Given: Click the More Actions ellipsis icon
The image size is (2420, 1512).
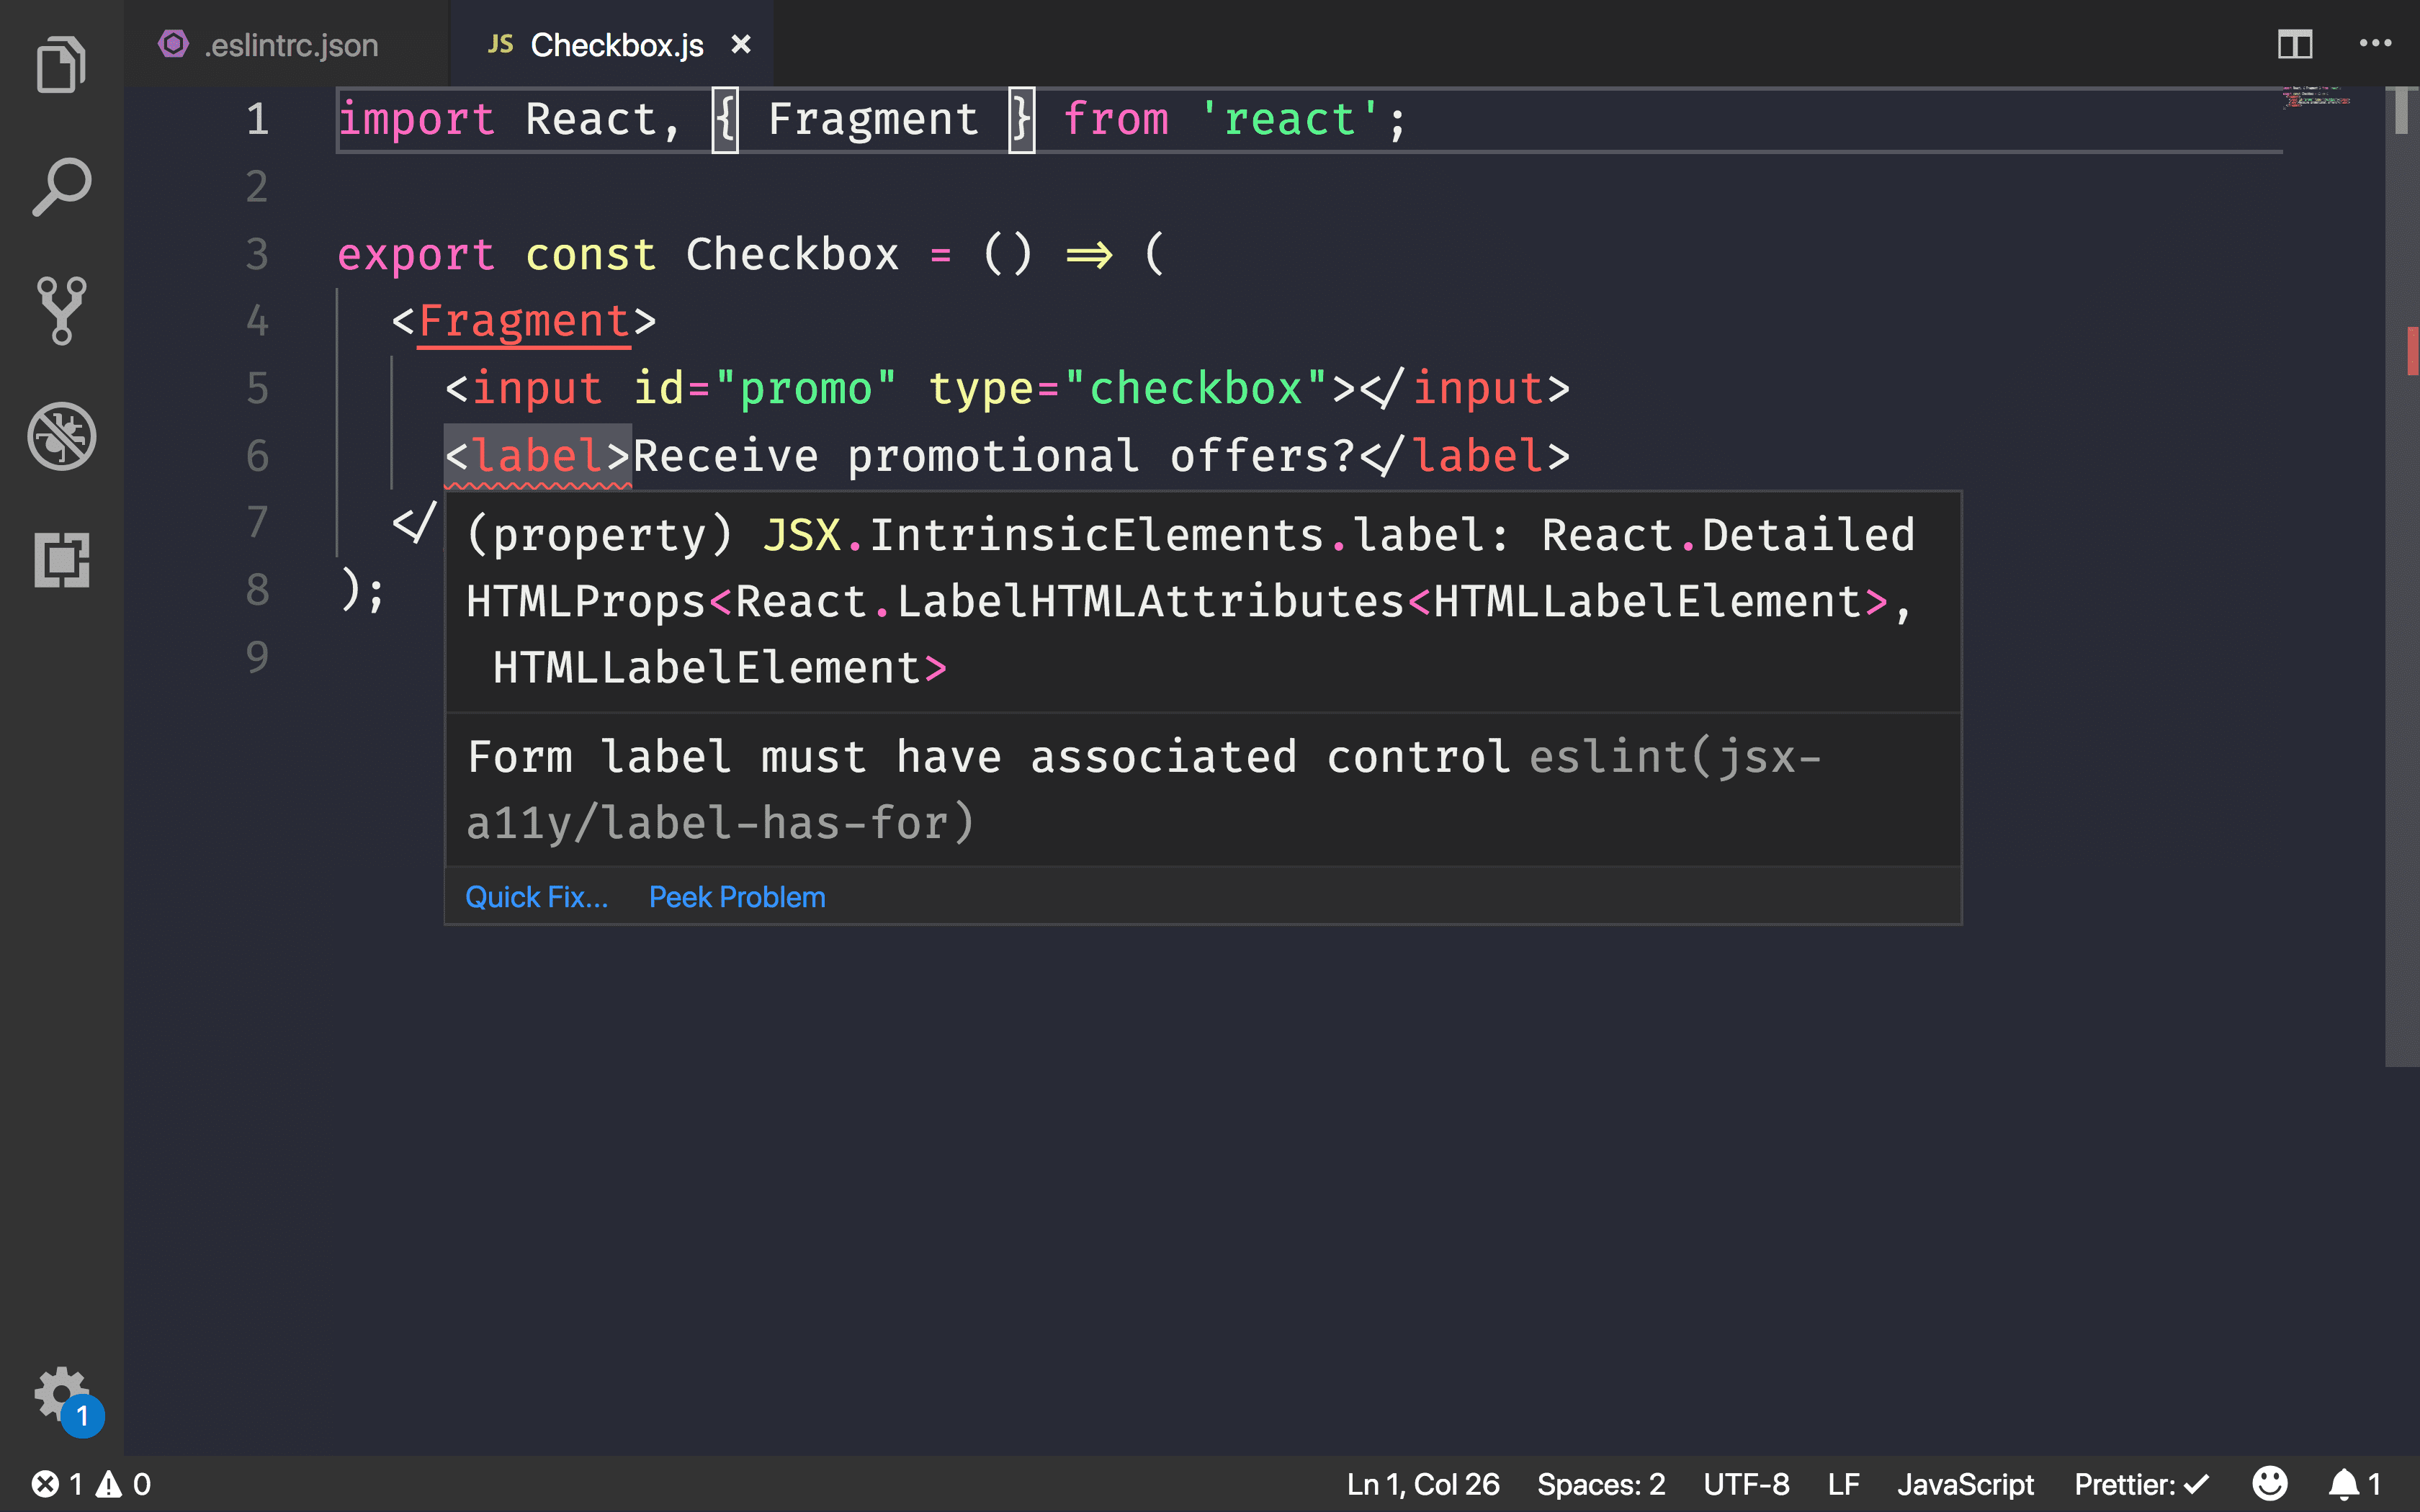Looking at the screenshot, I should [x=2375, y=43].
